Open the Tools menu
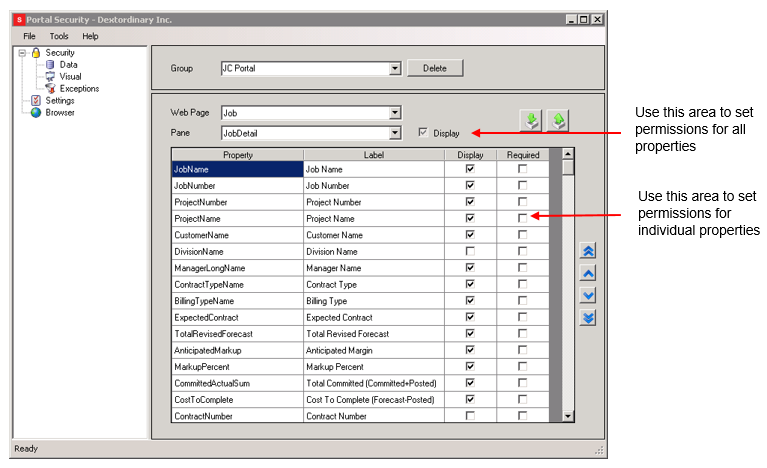 (x=59, y=36)
